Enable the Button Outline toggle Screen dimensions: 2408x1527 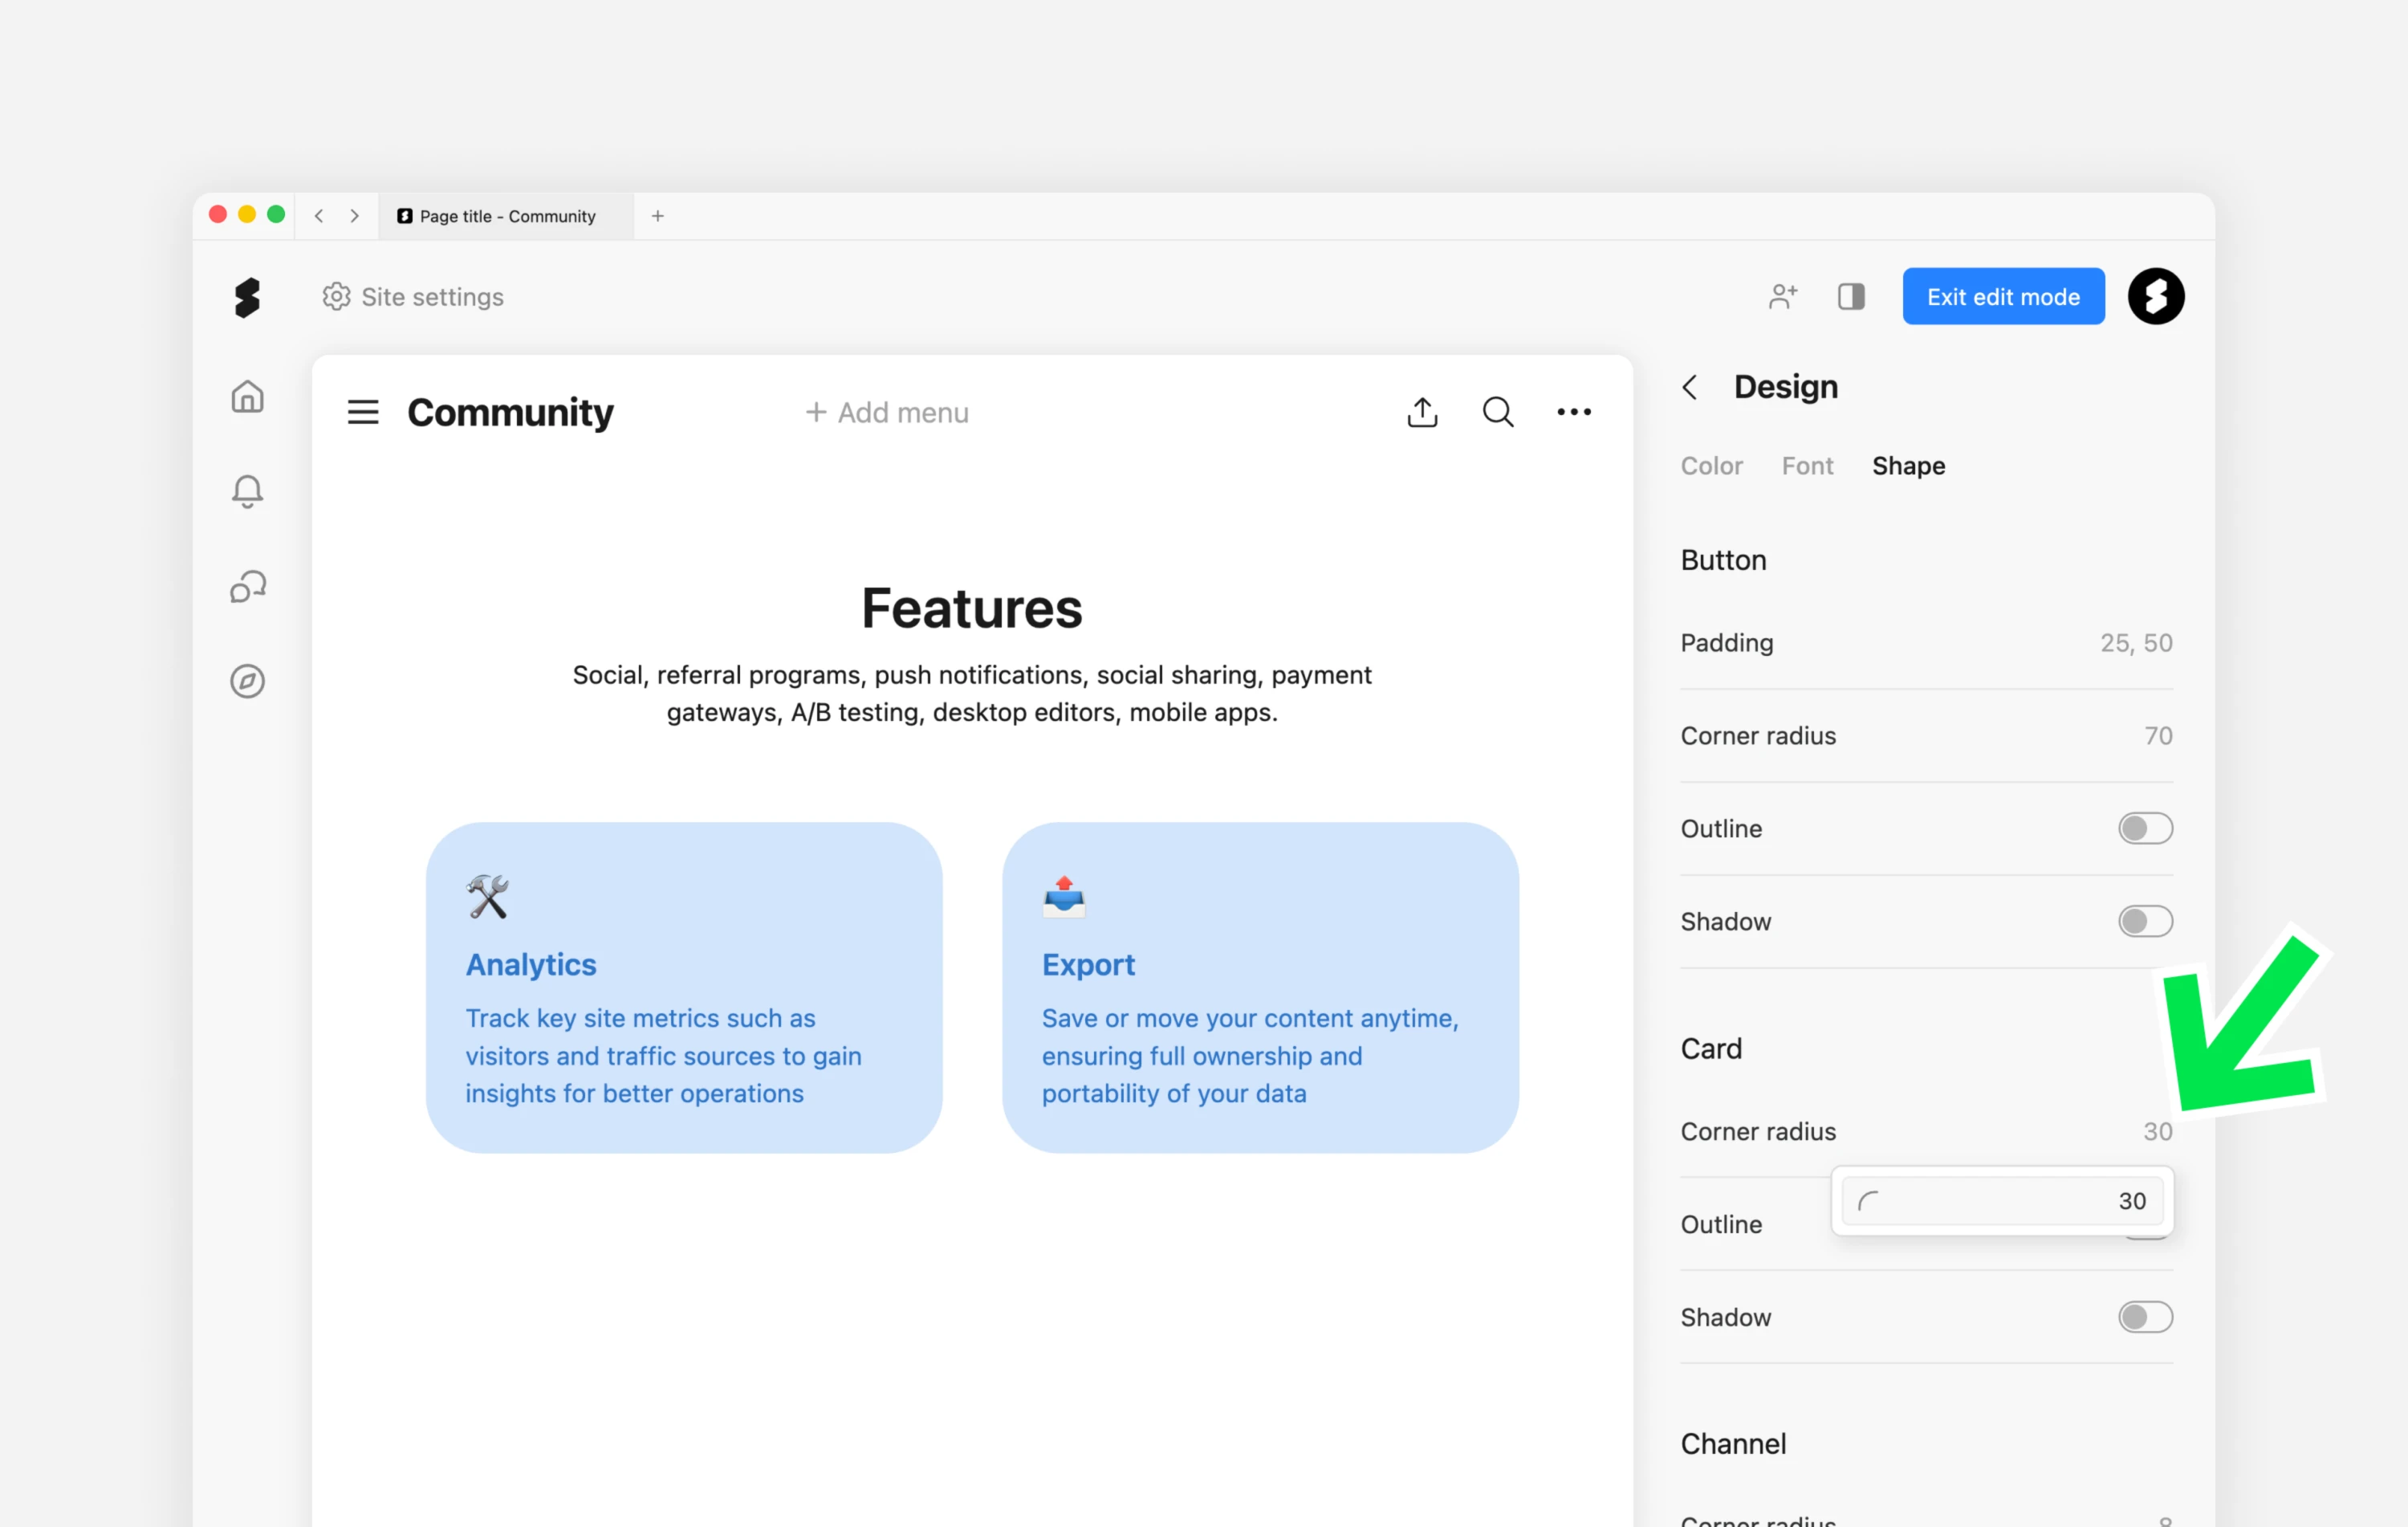[x=2144, y=828]
